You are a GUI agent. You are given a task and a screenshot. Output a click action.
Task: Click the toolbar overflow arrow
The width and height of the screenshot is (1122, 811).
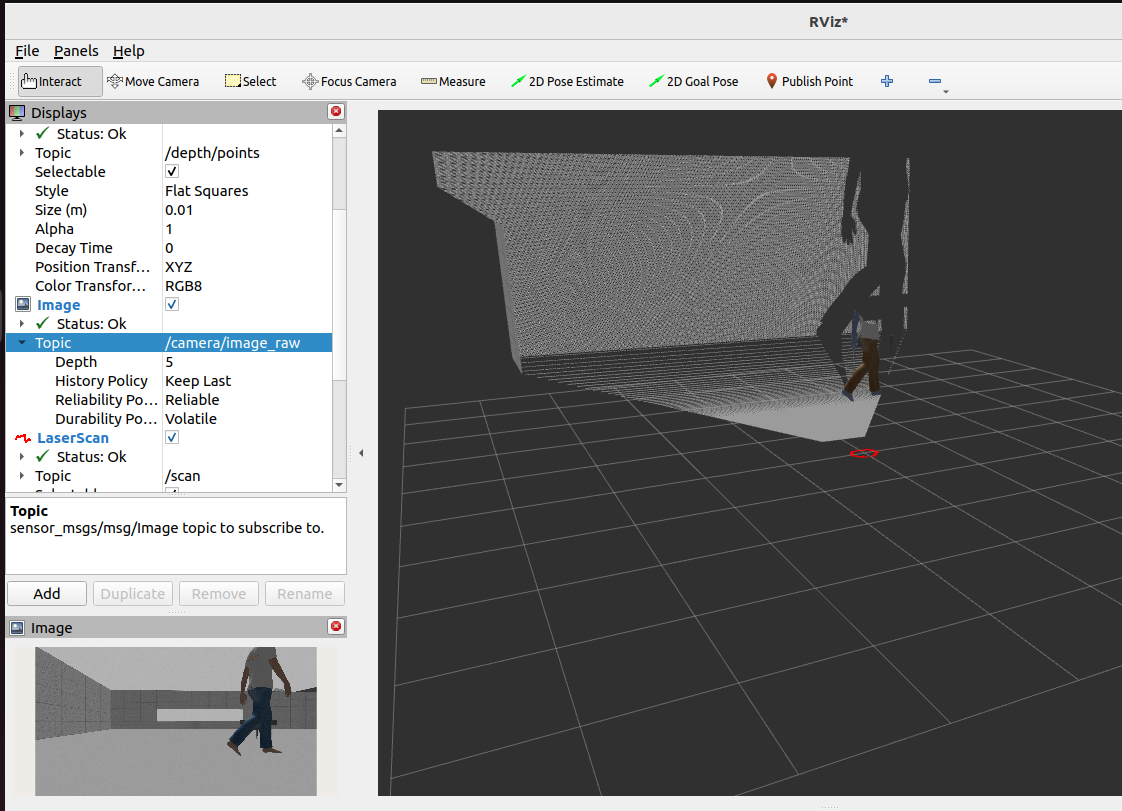tap(945, 92)
